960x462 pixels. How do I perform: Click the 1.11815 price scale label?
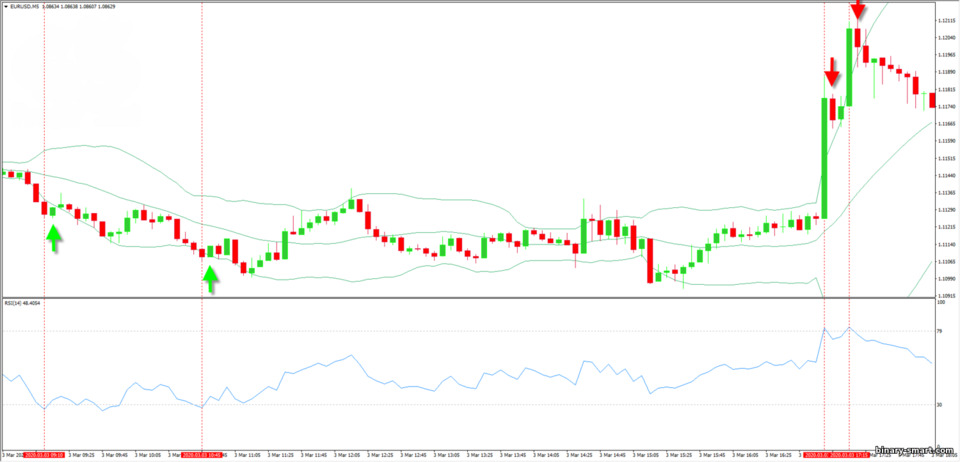946,89
